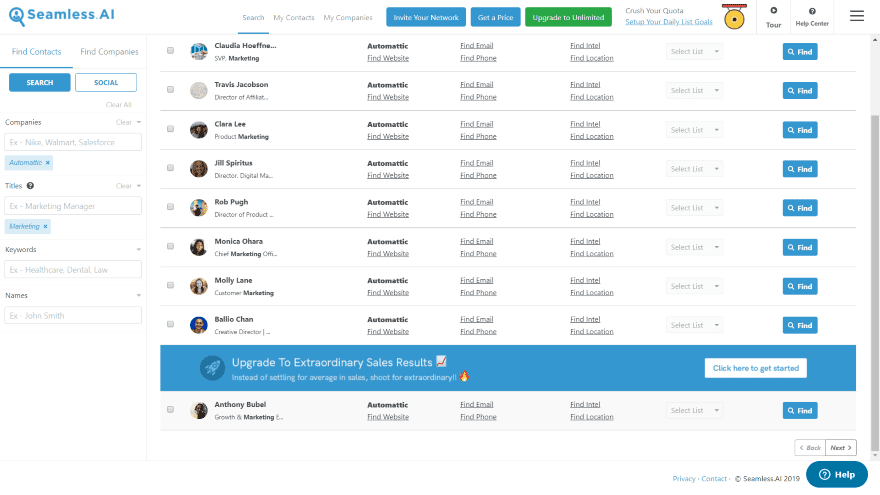Click Rob Pugh's profile avatar

click(x=199, y=208)
